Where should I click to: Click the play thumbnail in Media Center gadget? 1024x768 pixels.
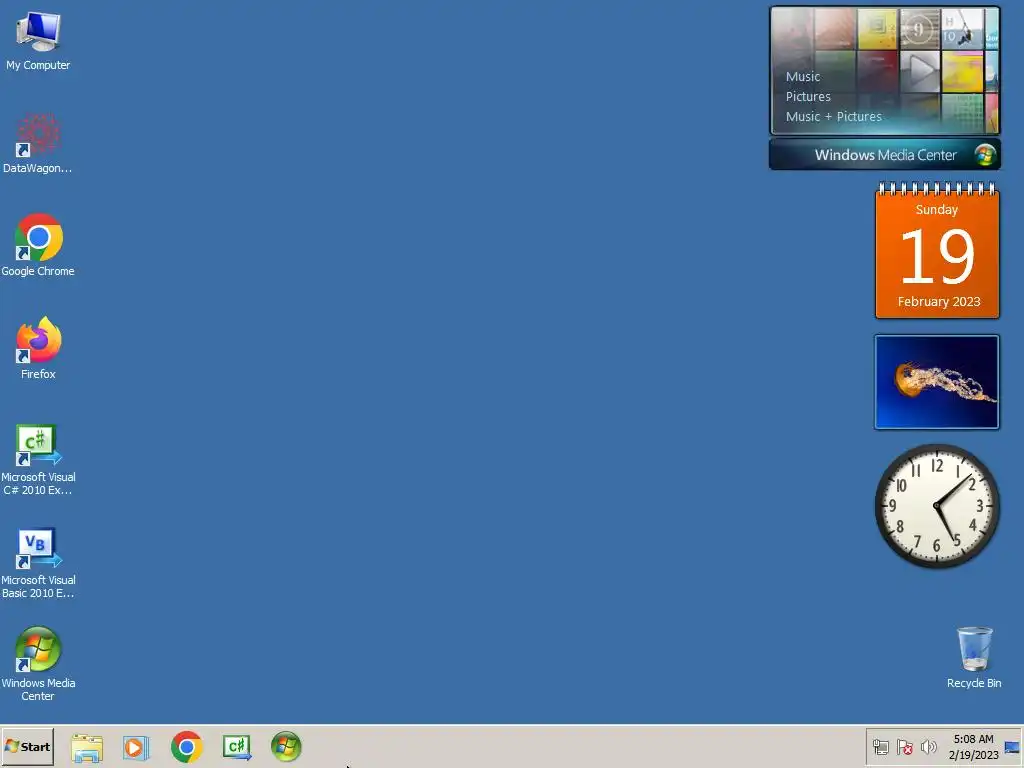point(920,70)
